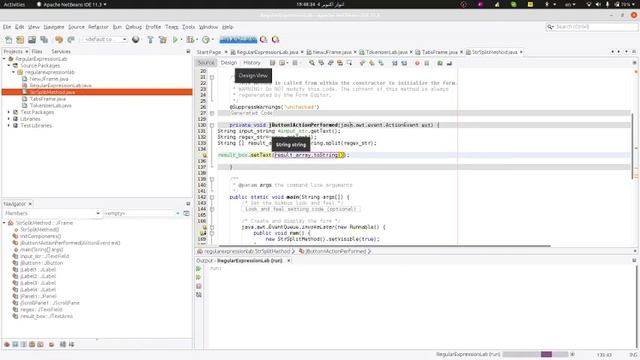
Task: Toggle the Design view button
Action: coord(229,63)
